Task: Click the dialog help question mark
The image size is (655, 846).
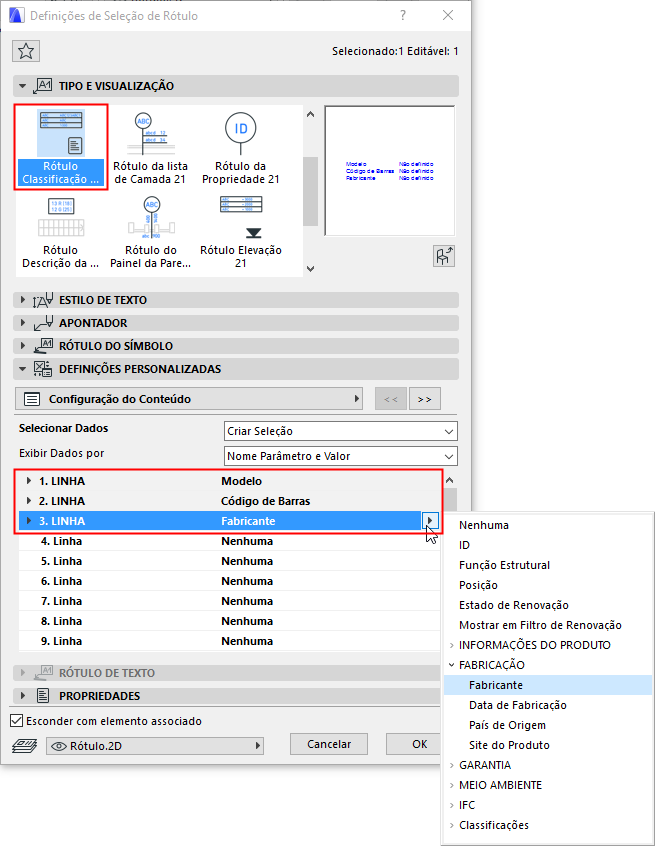Action: [402, 15]
